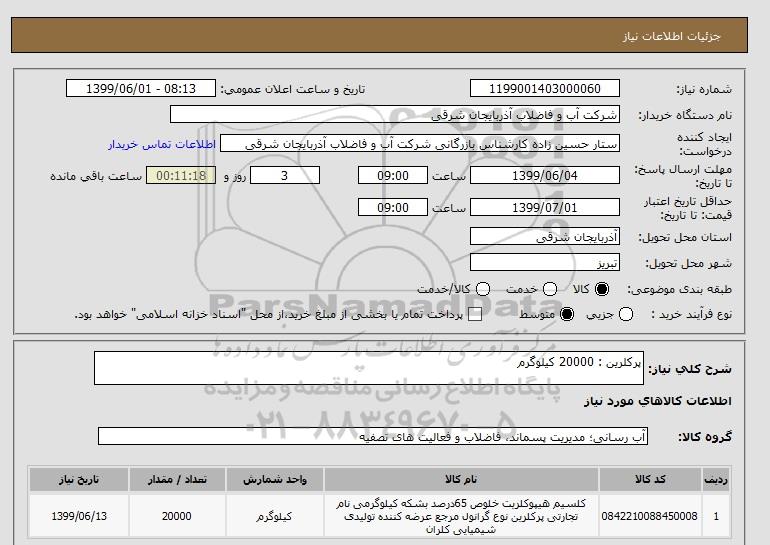Click the quantity cell 20000
Viewport: 770px width, 545px height.
click(x=177, y=516)
